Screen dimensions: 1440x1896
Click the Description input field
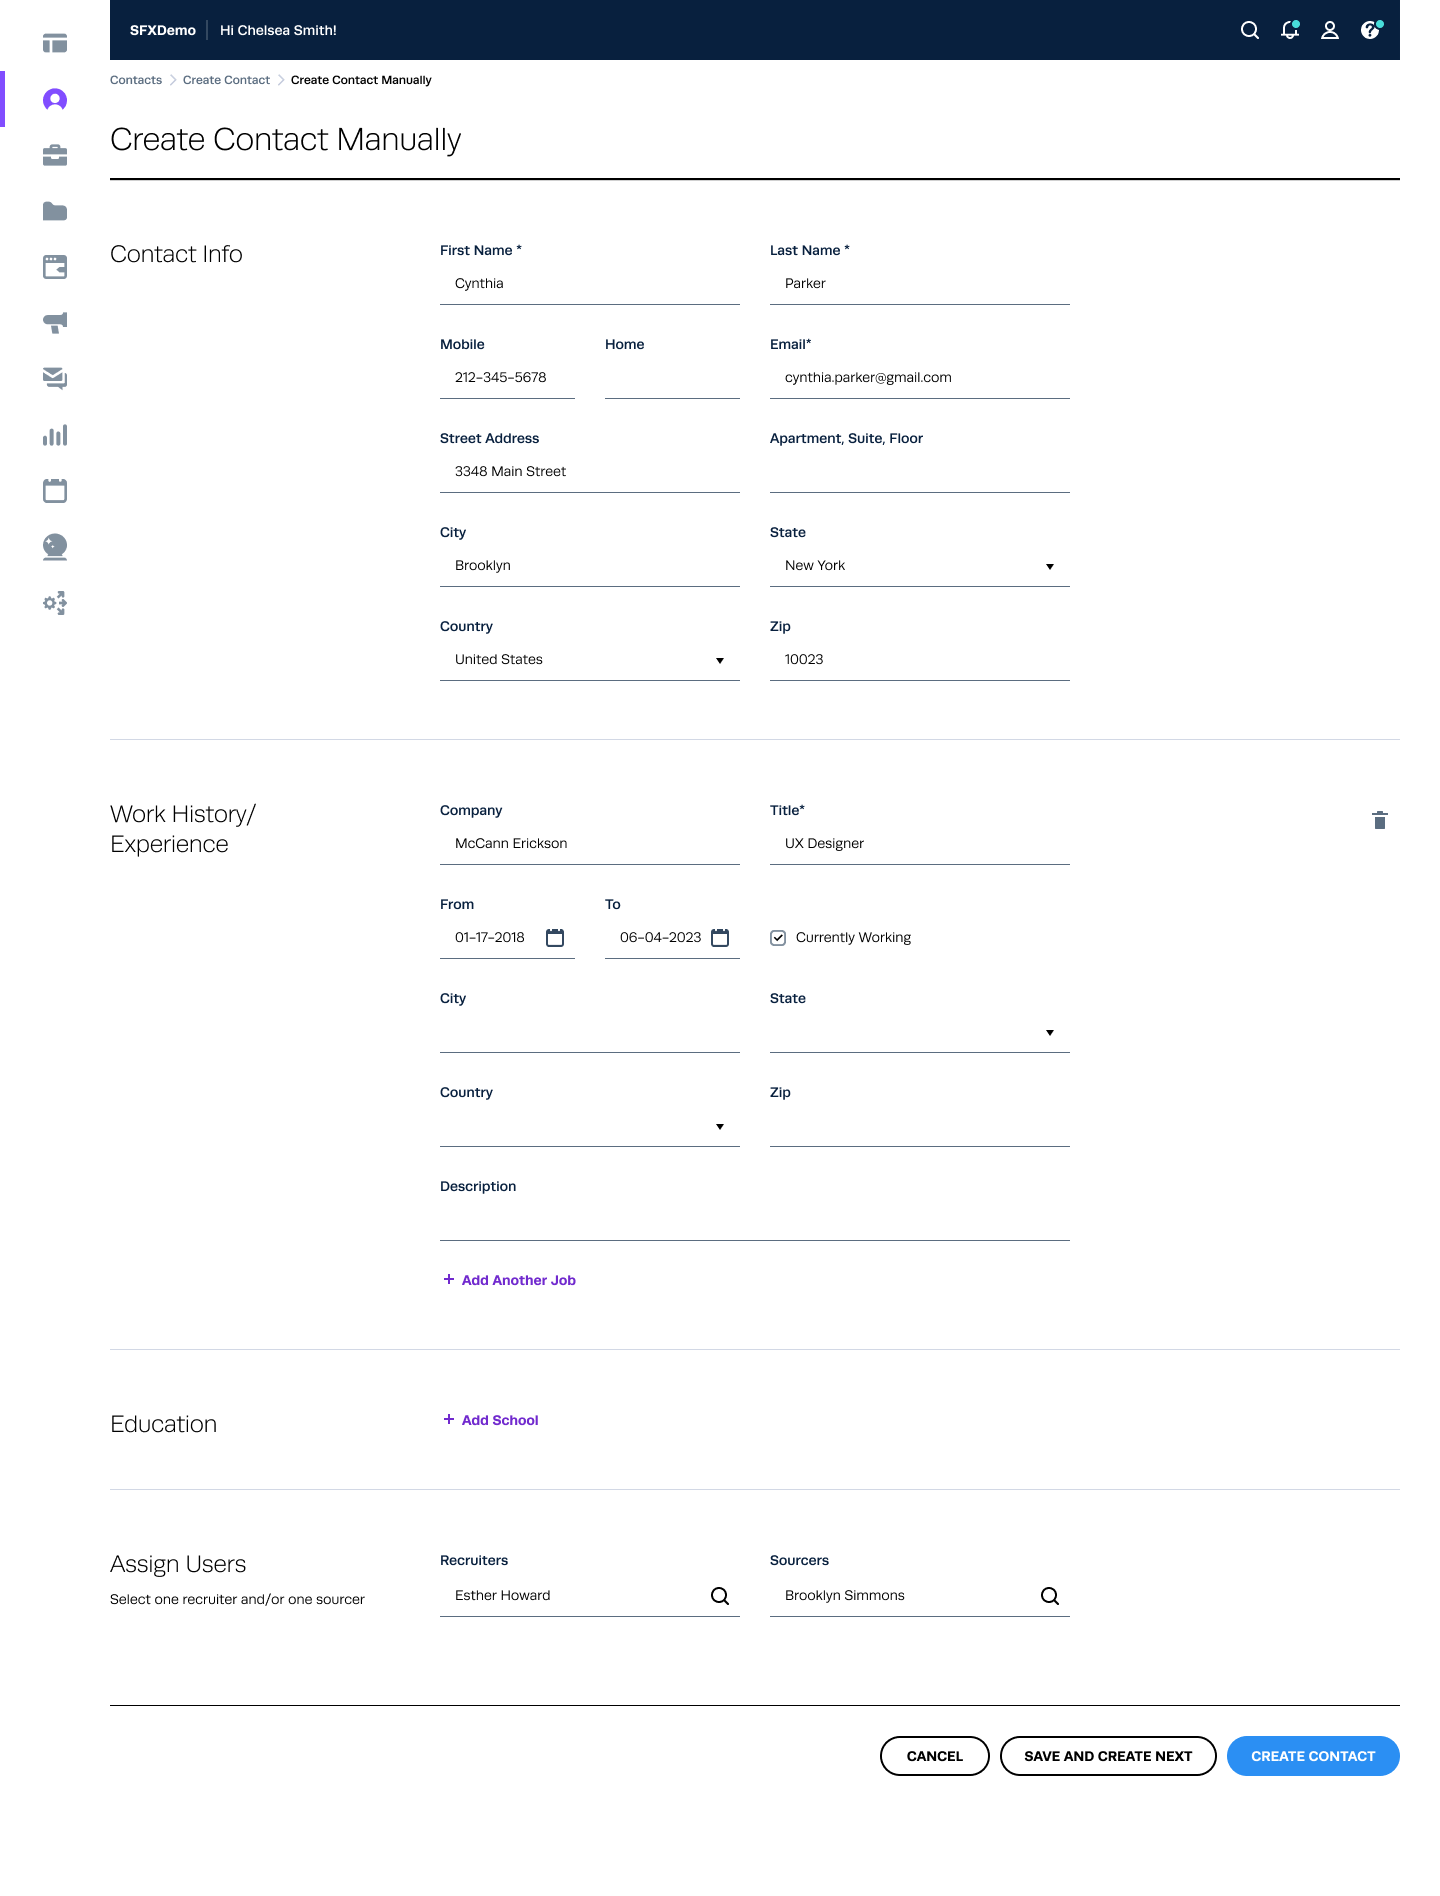pyautogui.click(x=754, y=1220)
